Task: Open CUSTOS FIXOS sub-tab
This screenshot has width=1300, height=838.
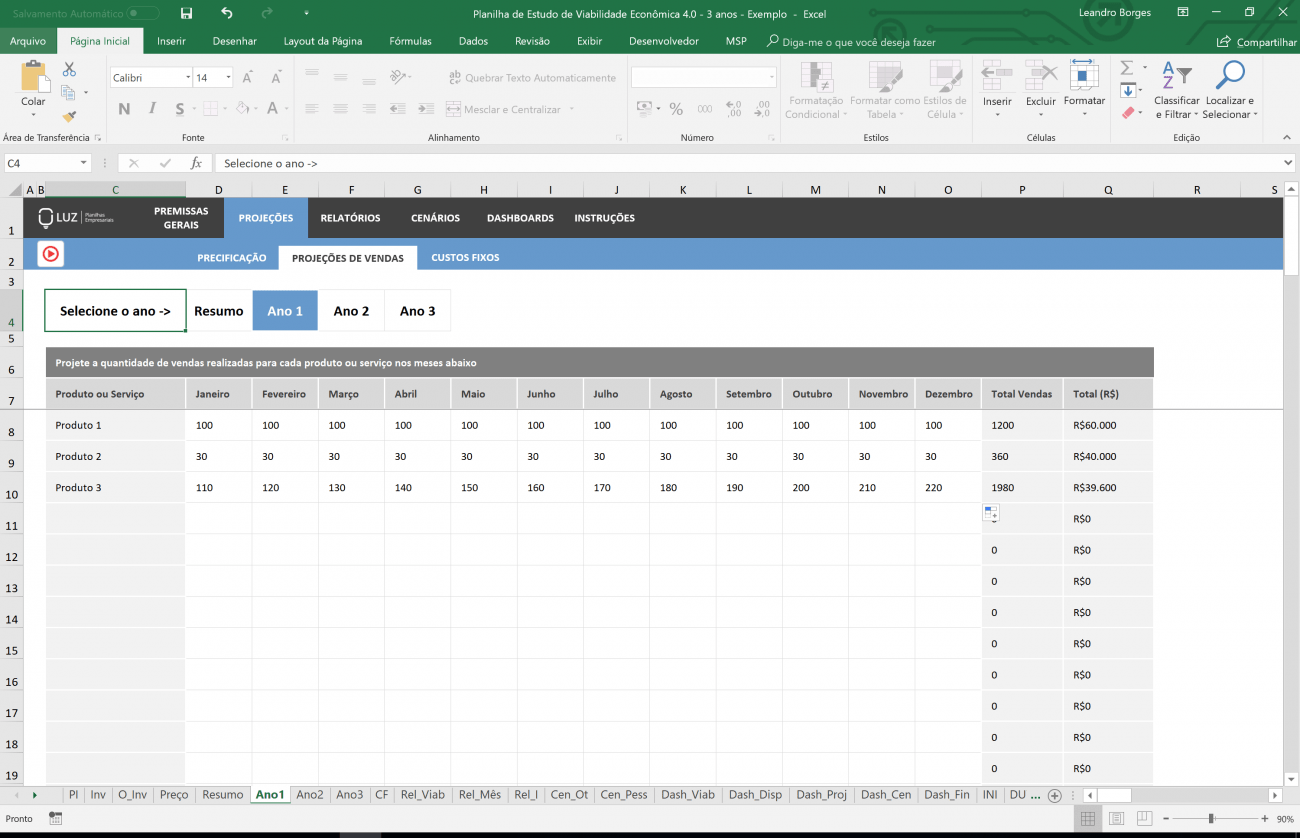Action: click(465, 258)
